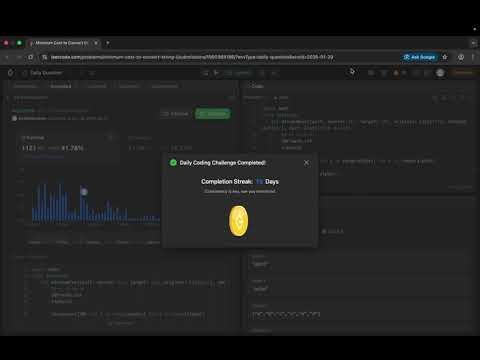Click the orange streak fire icon
Viewport: 480px width, 360px height.
tap(396, 73)
